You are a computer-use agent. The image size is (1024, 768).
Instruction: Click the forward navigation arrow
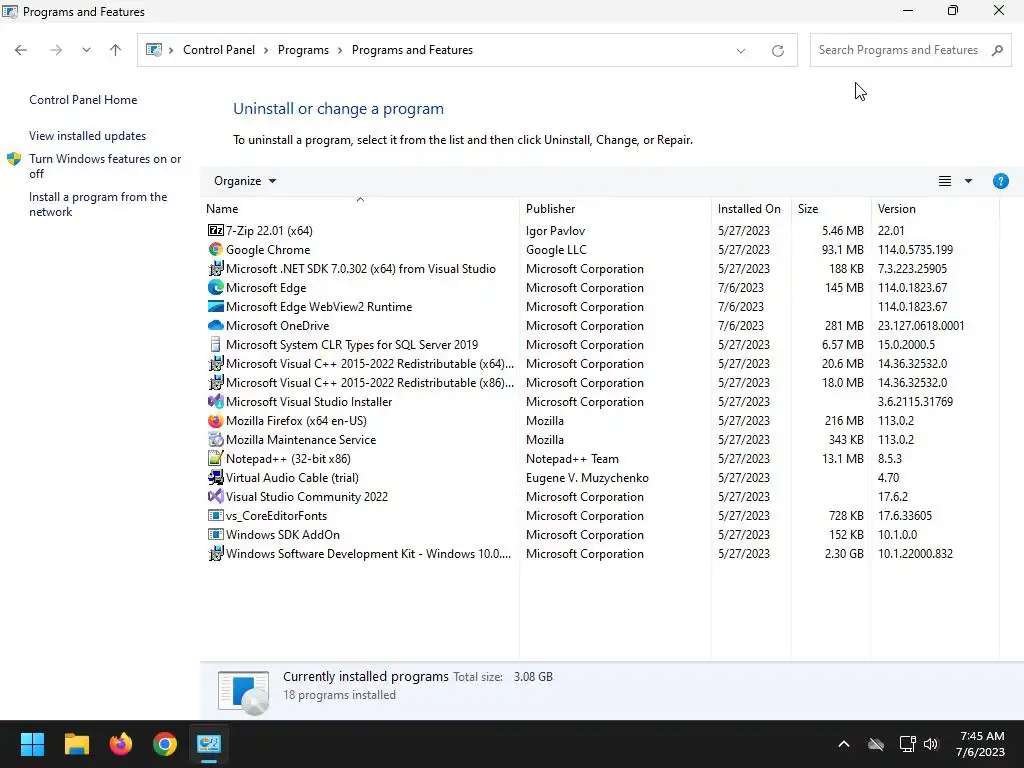point(56,50)
